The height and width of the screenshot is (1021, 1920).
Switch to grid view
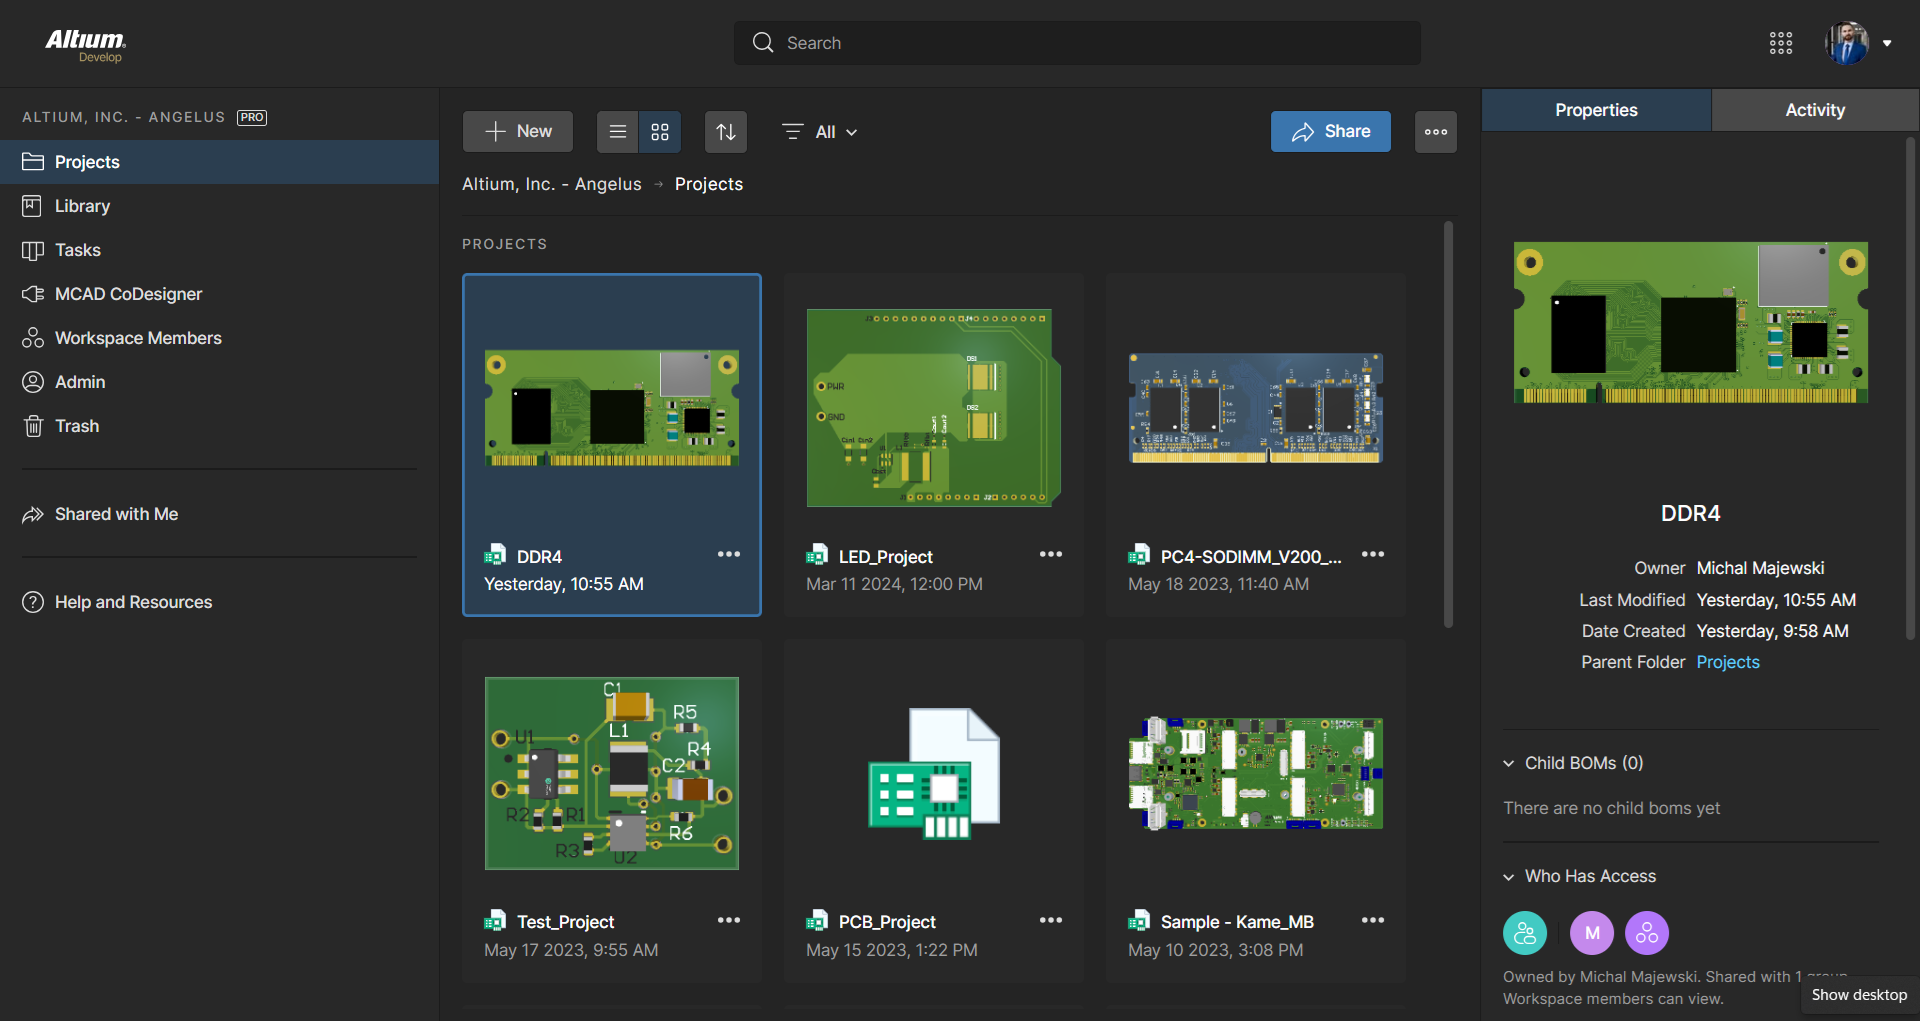click(659, 131)
